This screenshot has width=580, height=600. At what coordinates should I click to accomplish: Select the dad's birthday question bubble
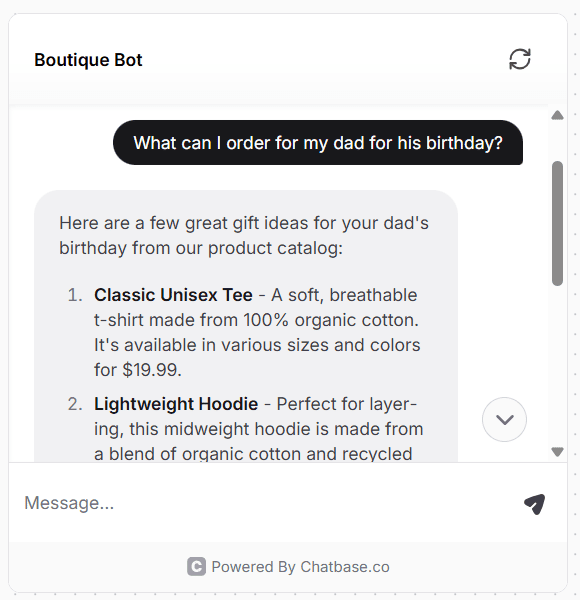(x=318, y=143)
